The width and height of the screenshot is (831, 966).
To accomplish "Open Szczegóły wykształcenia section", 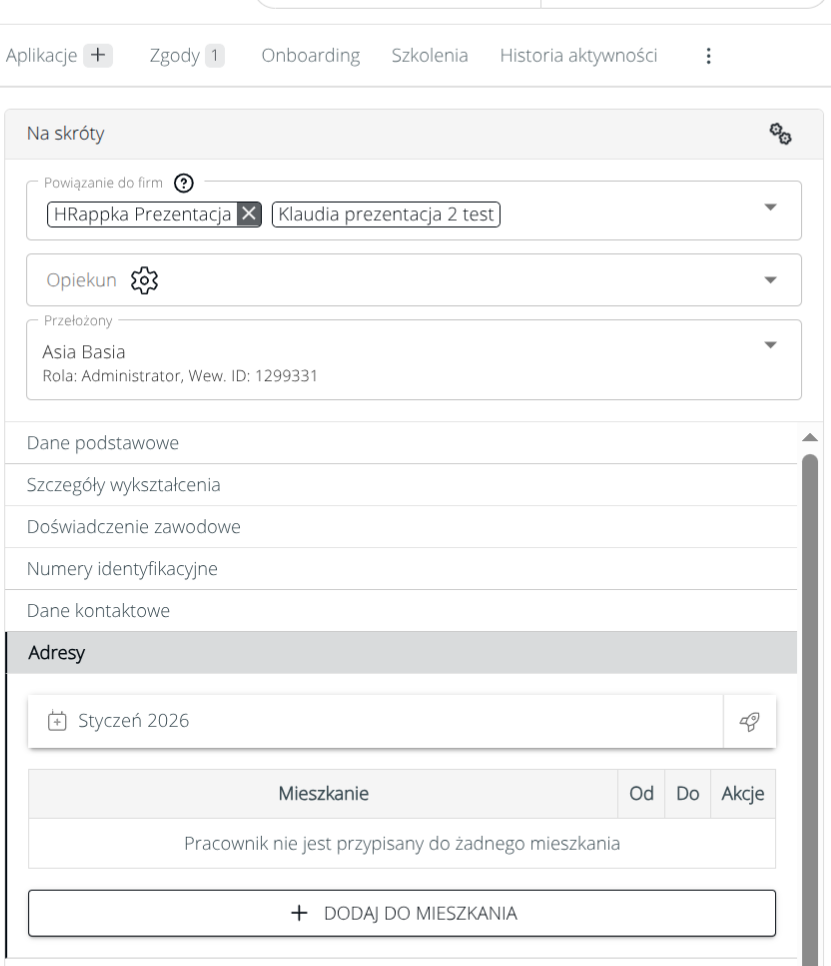I will 400,485.
